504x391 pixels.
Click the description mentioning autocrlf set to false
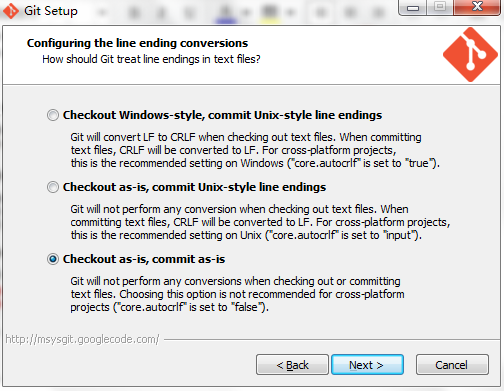[237, 294]
